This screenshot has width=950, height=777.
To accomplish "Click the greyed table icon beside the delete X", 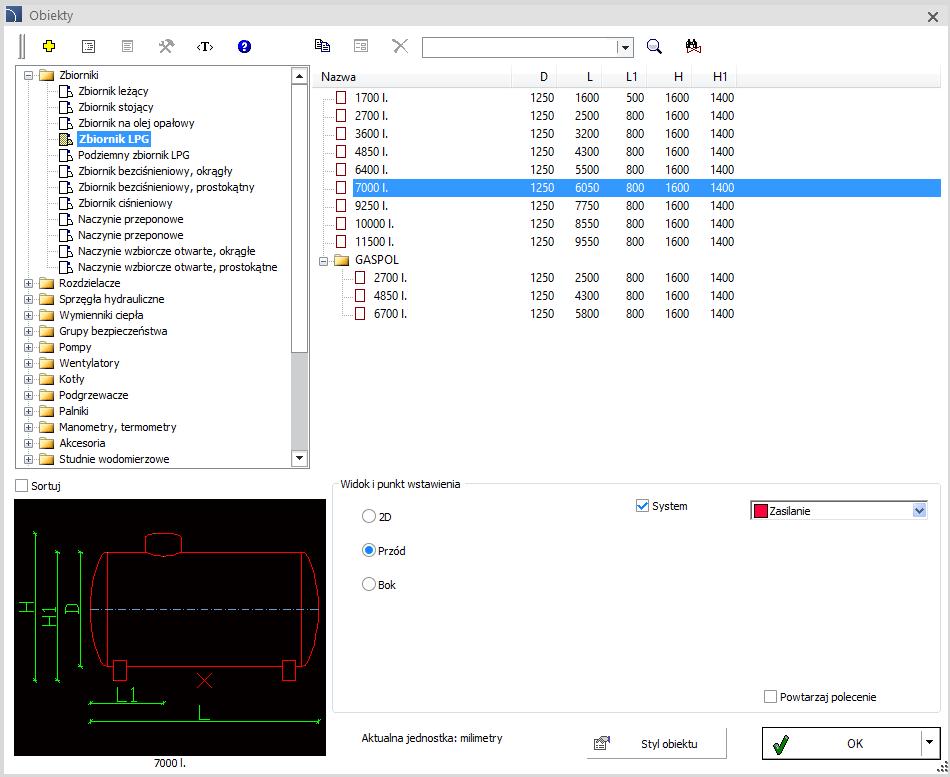I will click(361, 45).
